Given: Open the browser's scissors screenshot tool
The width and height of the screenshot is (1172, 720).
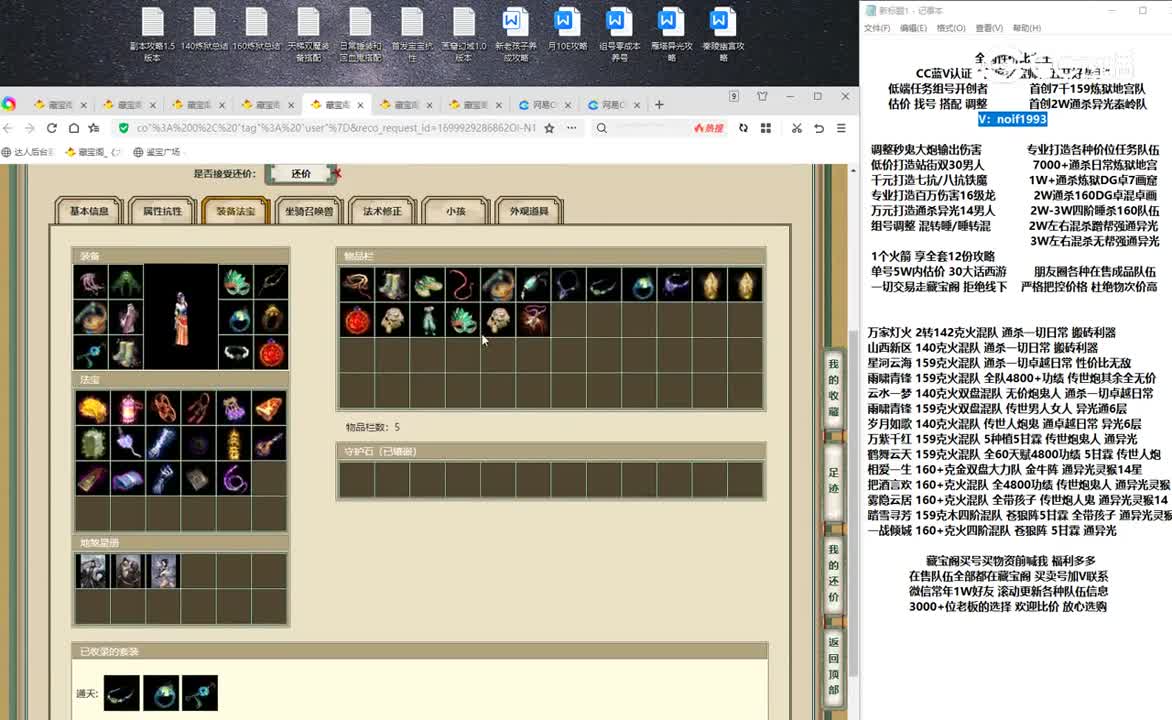Looking at the screenshot, I should click(797, 129).
